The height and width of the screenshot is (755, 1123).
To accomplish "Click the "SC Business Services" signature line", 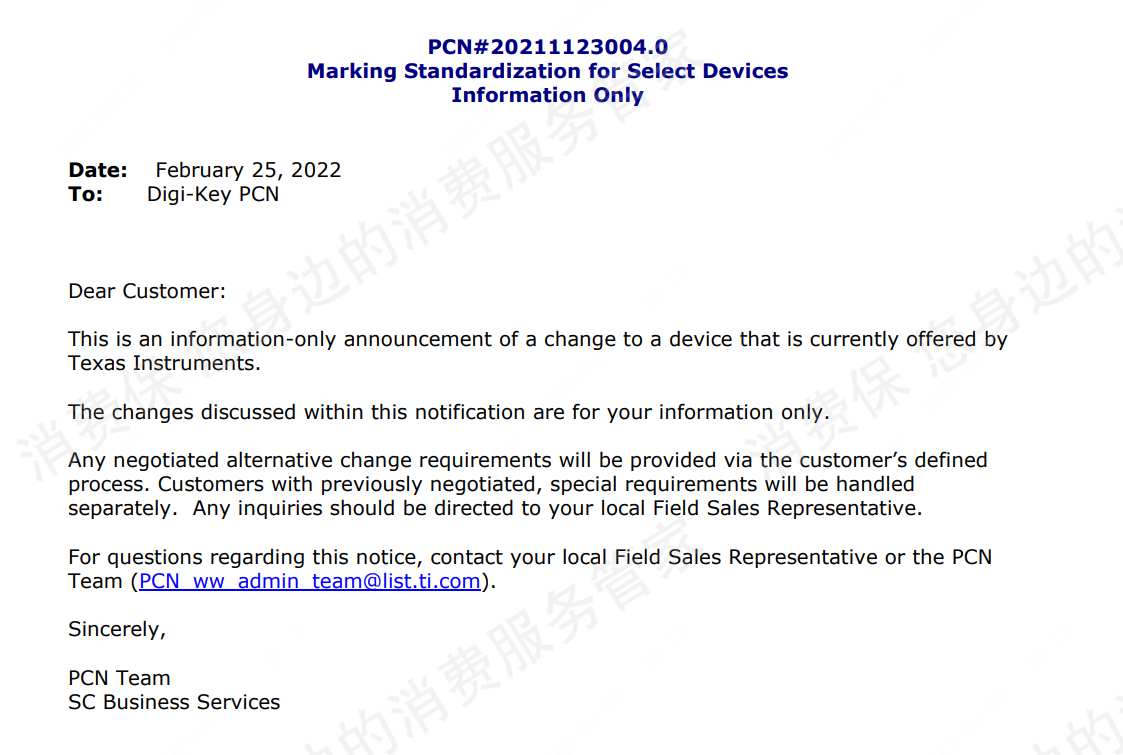I will pos(174,702).
